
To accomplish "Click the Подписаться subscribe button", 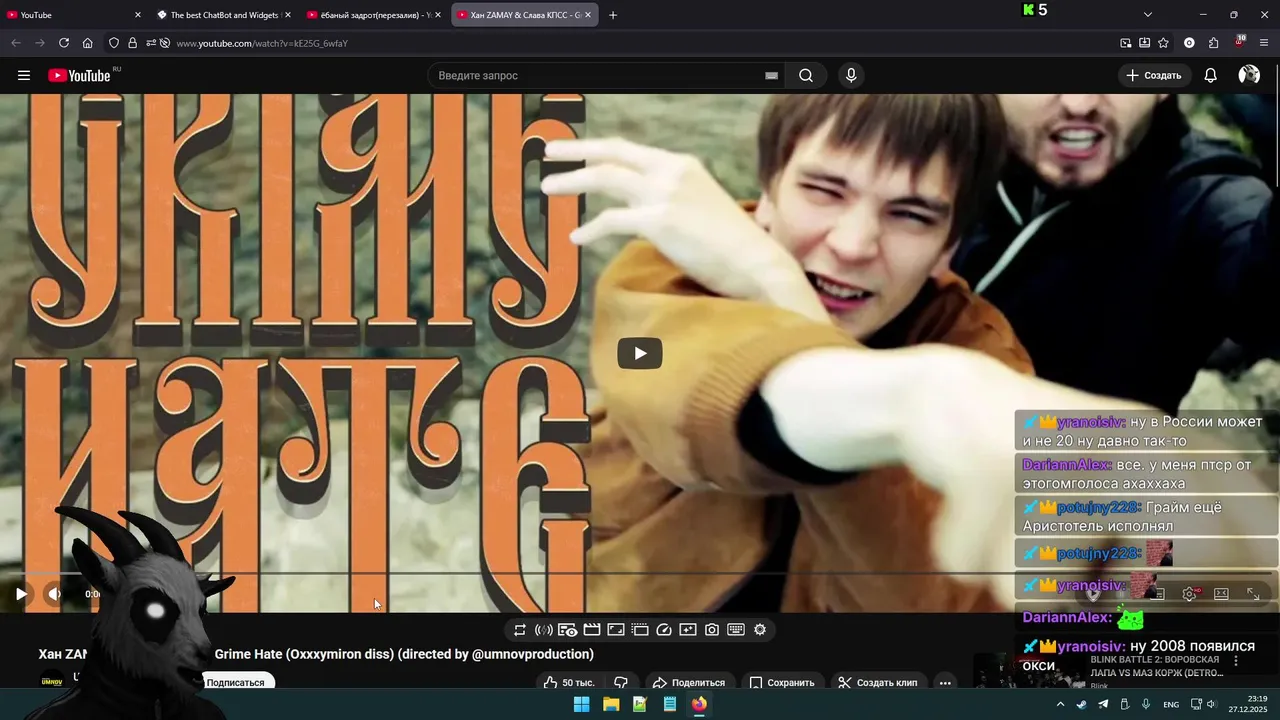I will [236, 682].
